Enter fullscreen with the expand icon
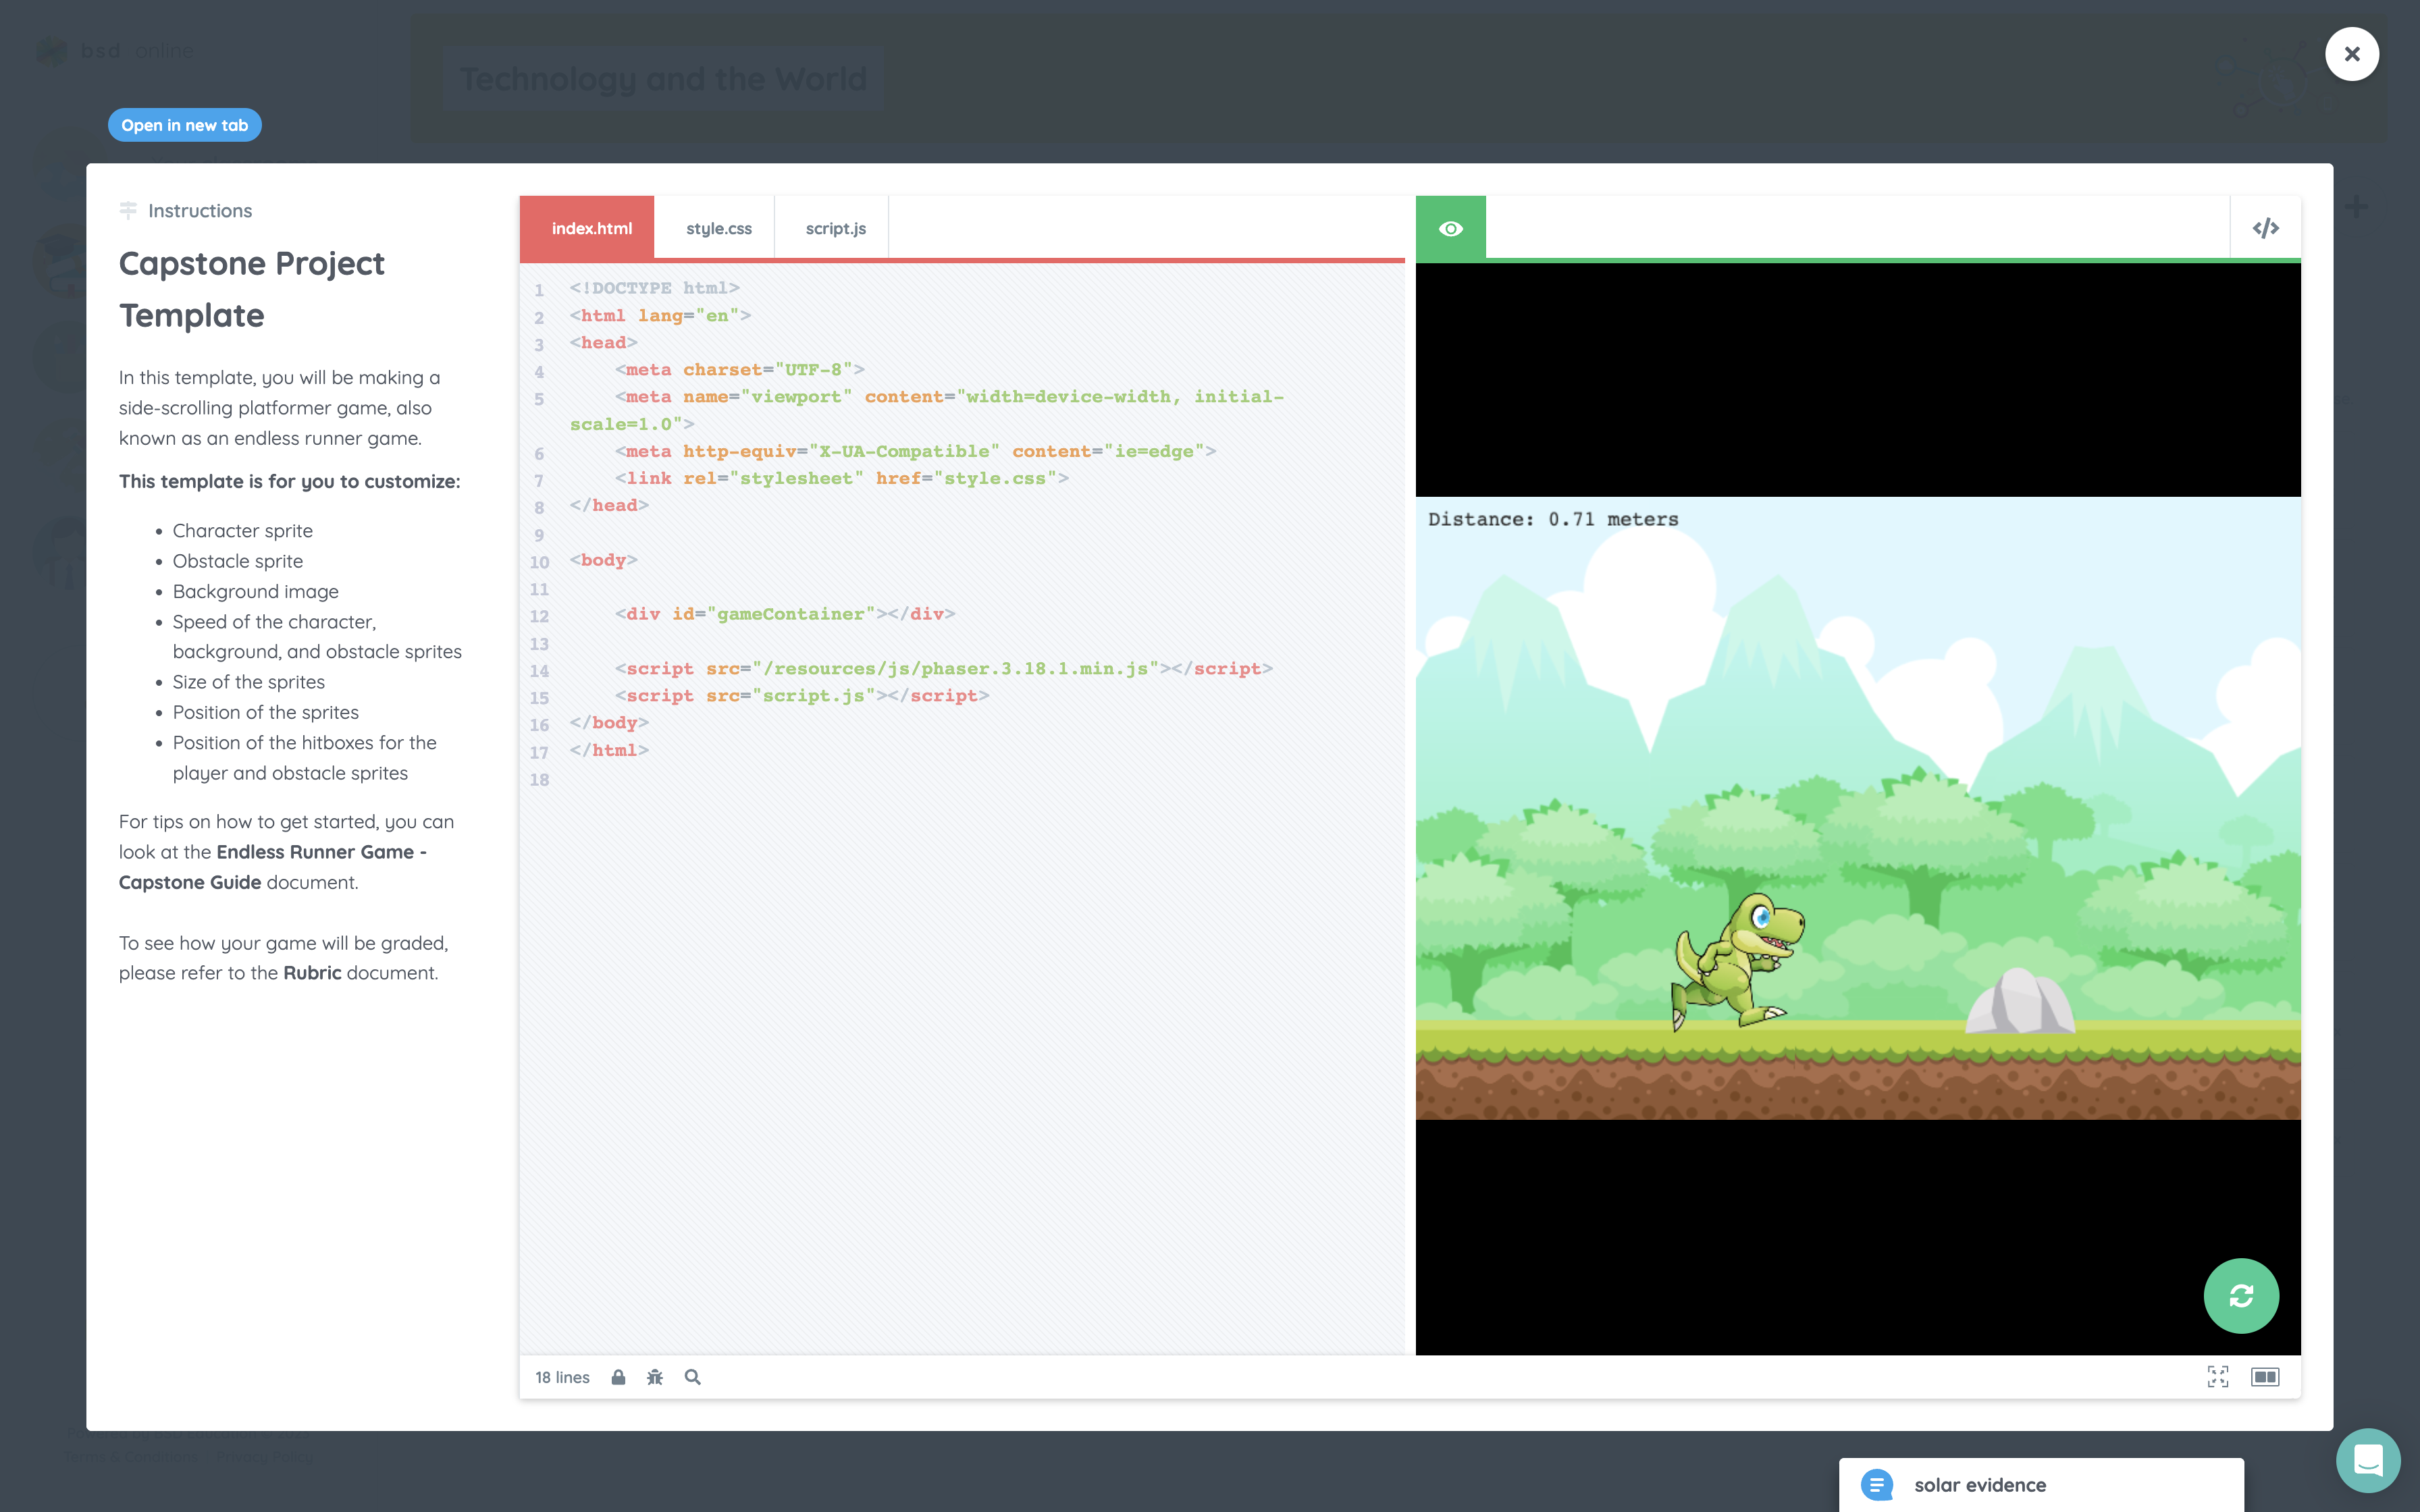 point(2217,1377)
